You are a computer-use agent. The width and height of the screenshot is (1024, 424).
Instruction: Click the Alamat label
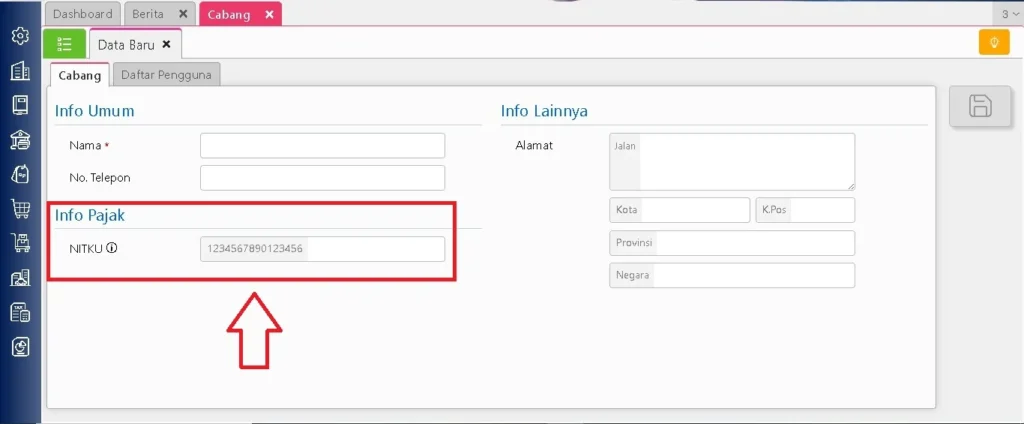[x=534, y=145]
